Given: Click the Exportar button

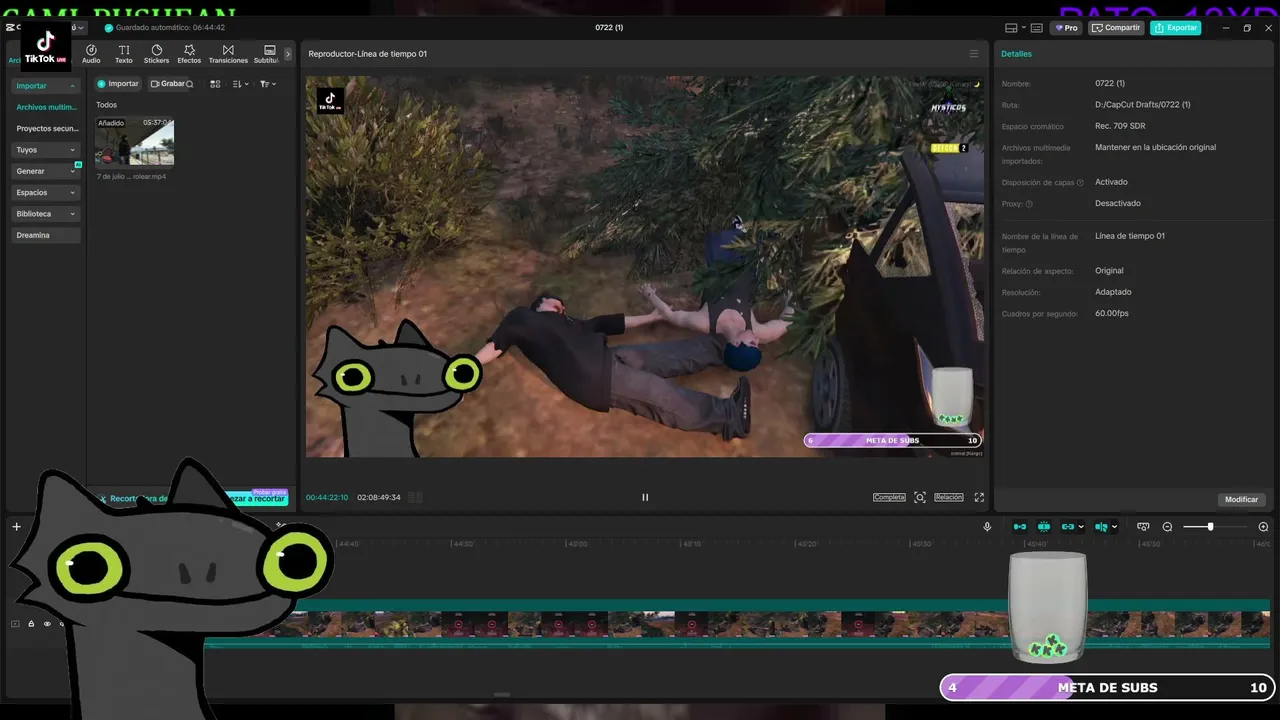Looking at the screenshot, I should [x=1175, y=28].
